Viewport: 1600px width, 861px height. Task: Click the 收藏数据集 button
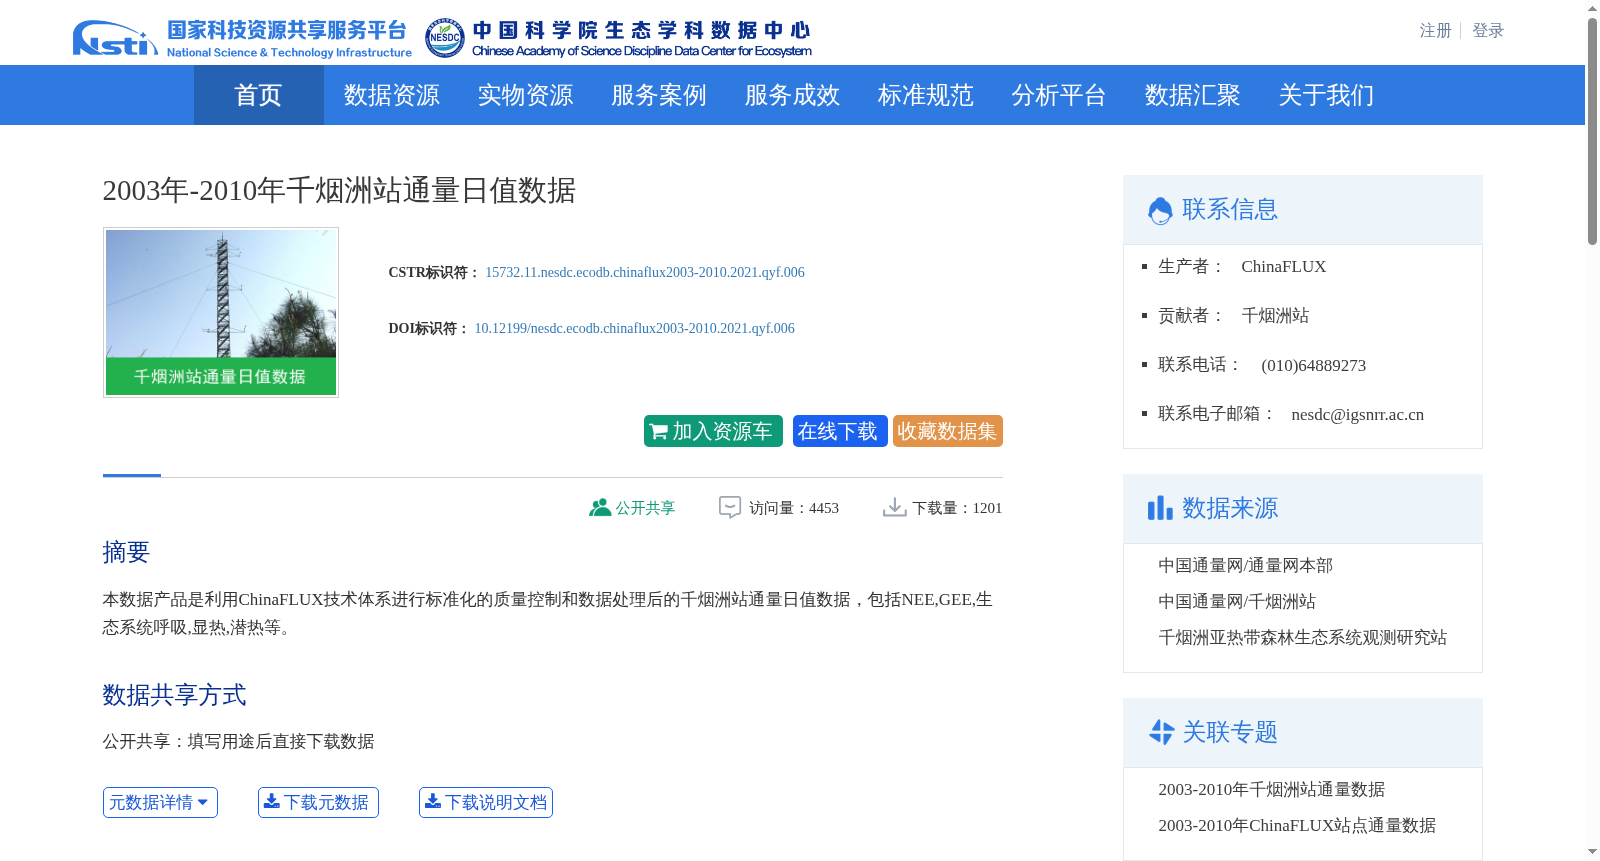tap(948, 431)
